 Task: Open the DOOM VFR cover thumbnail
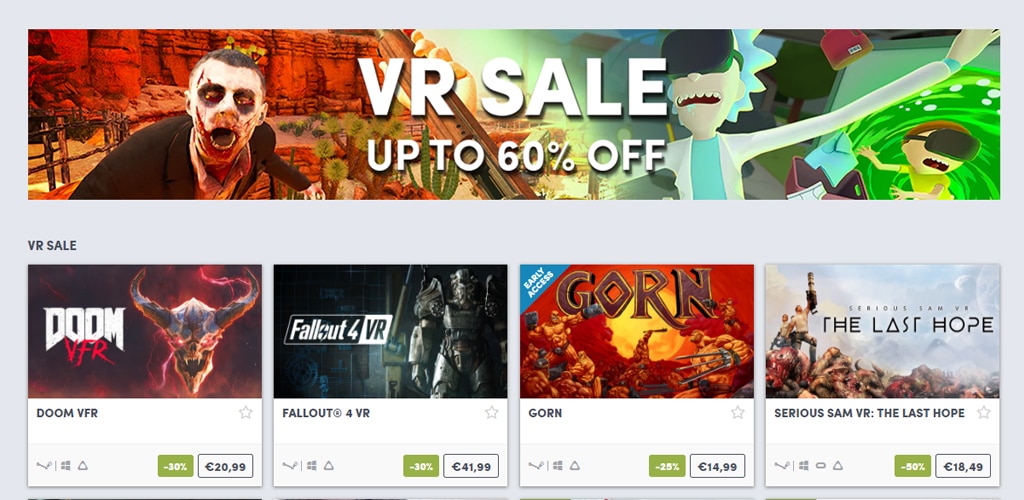coord(145,332)
